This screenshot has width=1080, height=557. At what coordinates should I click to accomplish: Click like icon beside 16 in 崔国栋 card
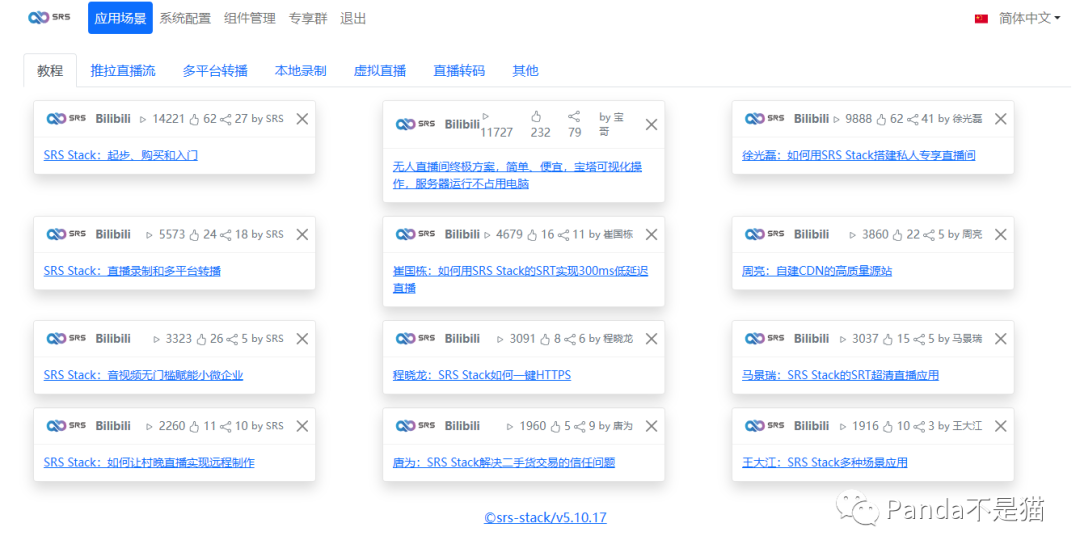[x=532, y=235]
